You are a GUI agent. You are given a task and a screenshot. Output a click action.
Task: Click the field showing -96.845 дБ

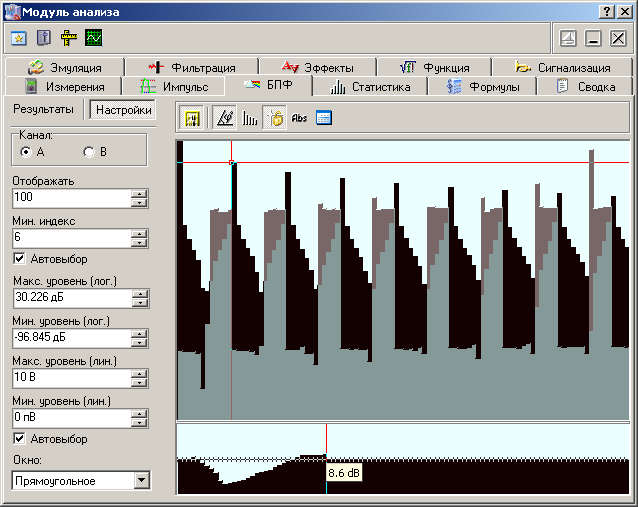(x=72, y=338)
